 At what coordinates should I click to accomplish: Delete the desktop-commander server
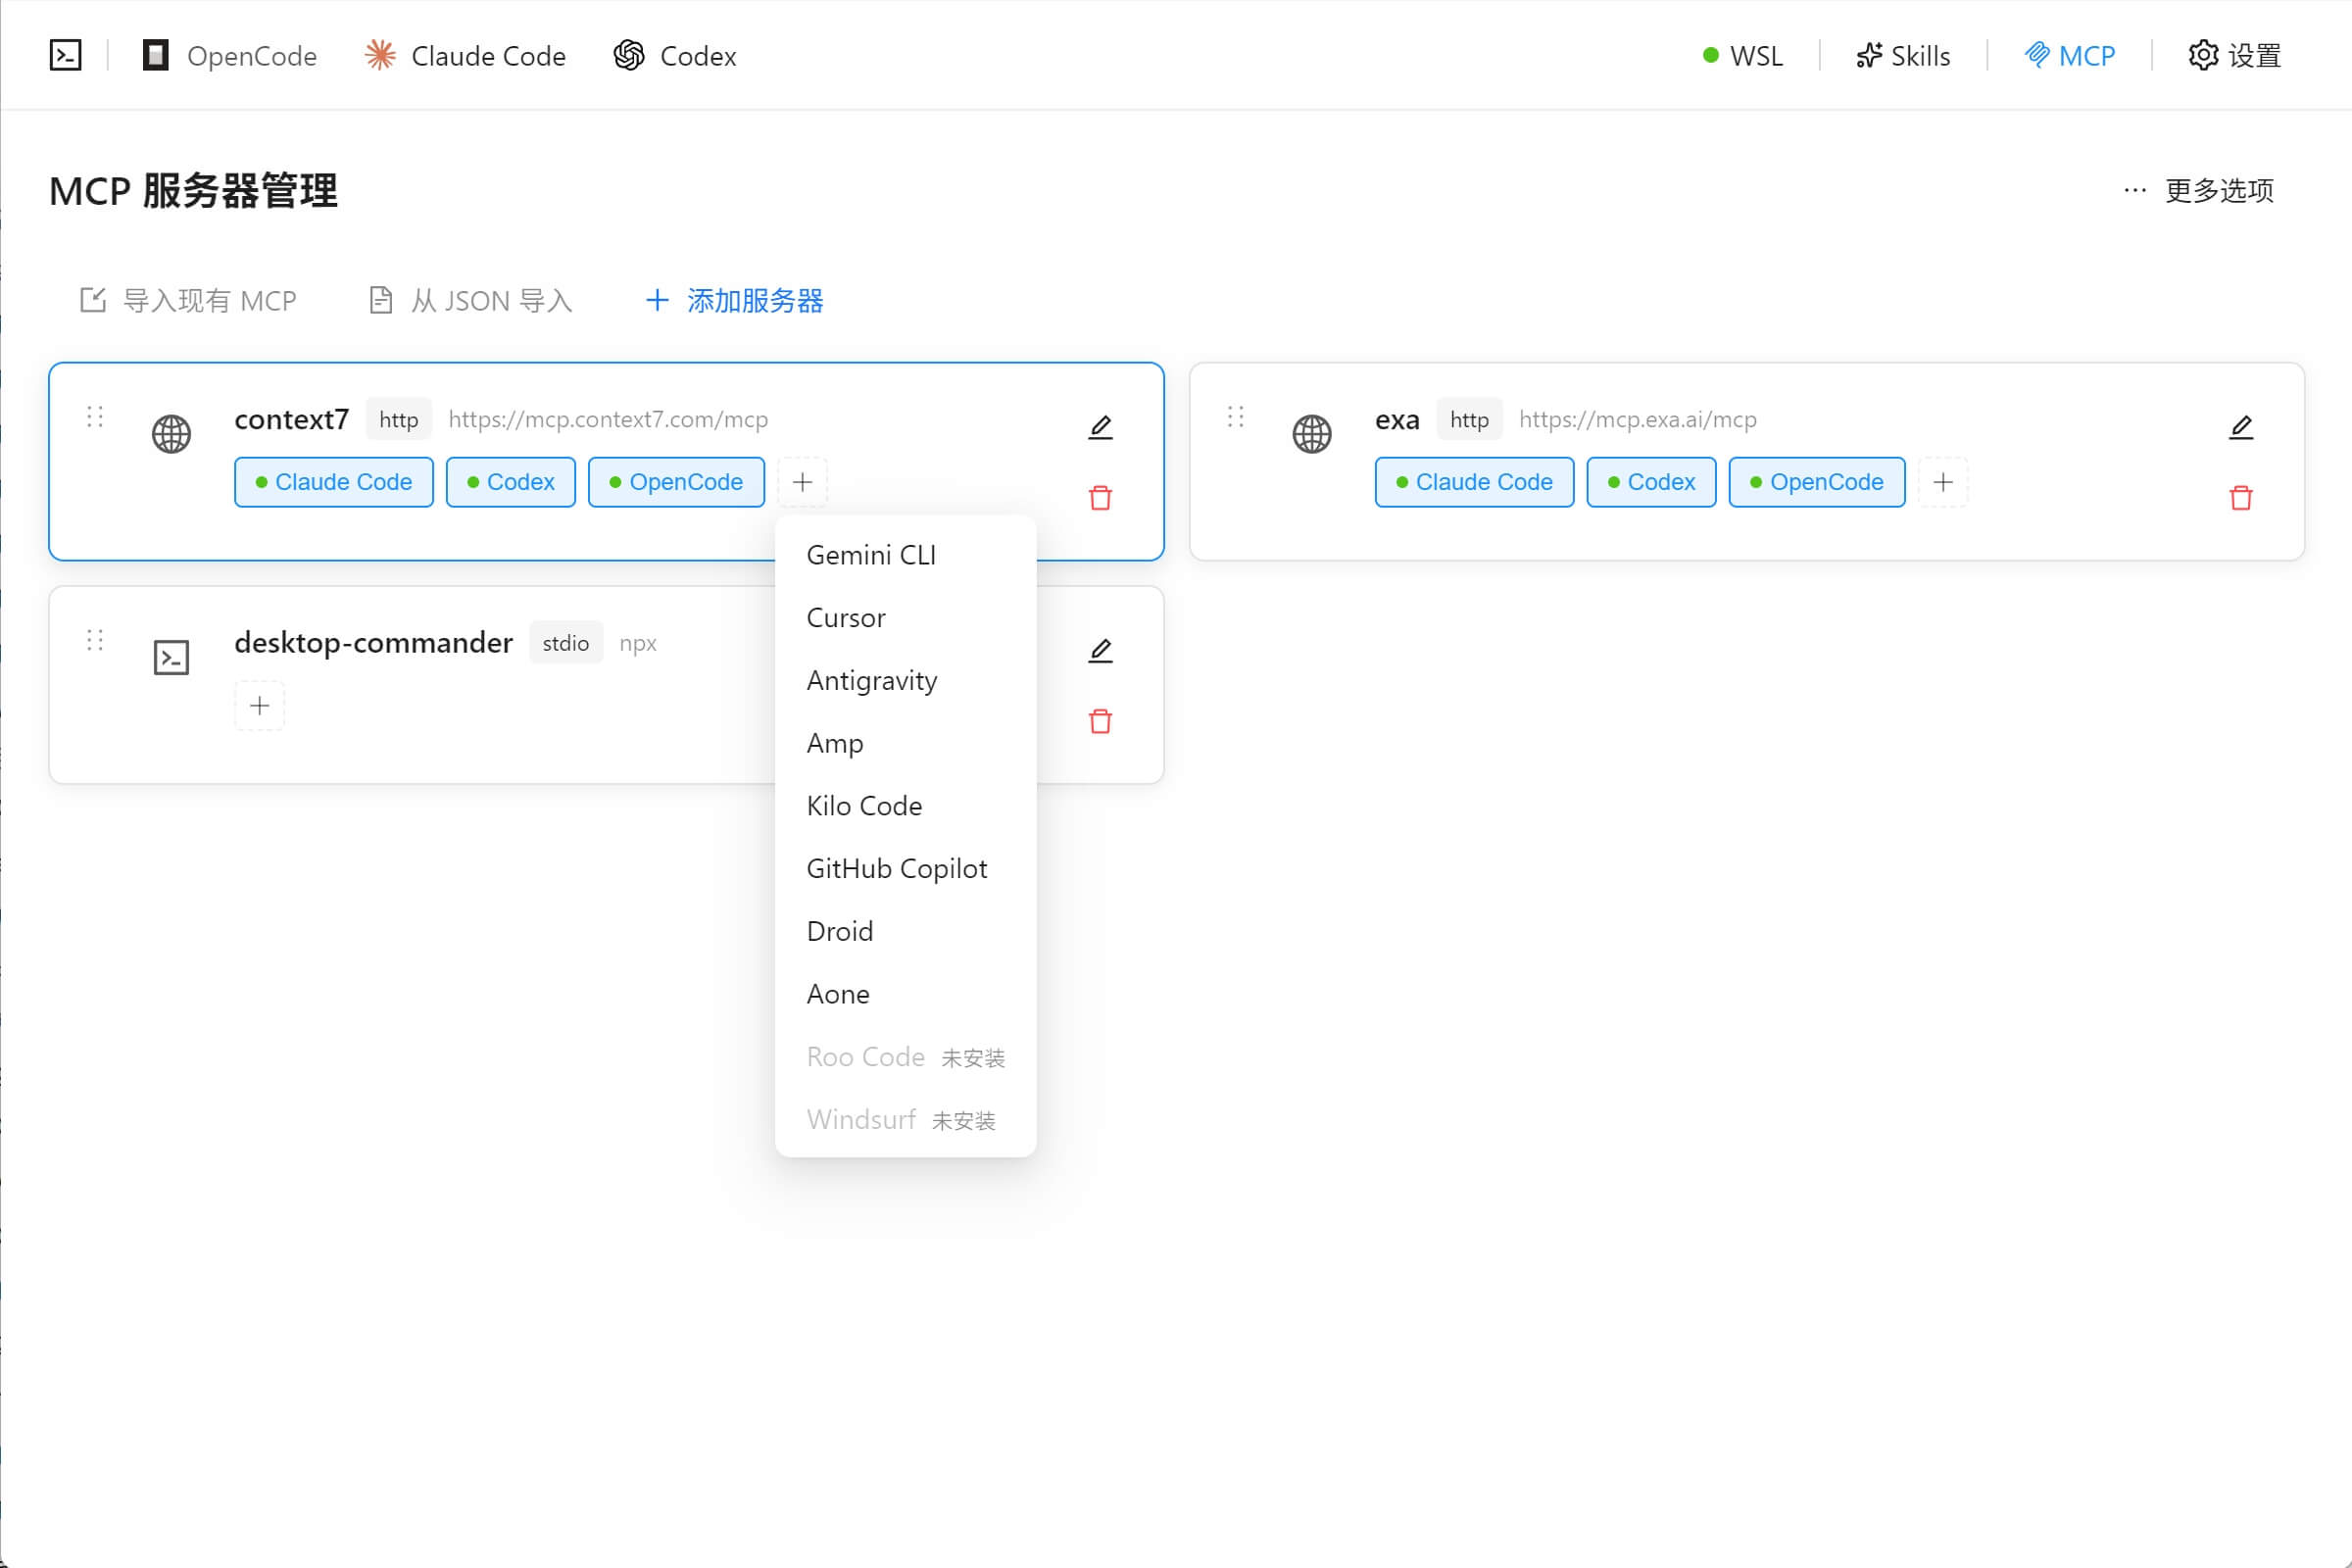click(1100, 721)
